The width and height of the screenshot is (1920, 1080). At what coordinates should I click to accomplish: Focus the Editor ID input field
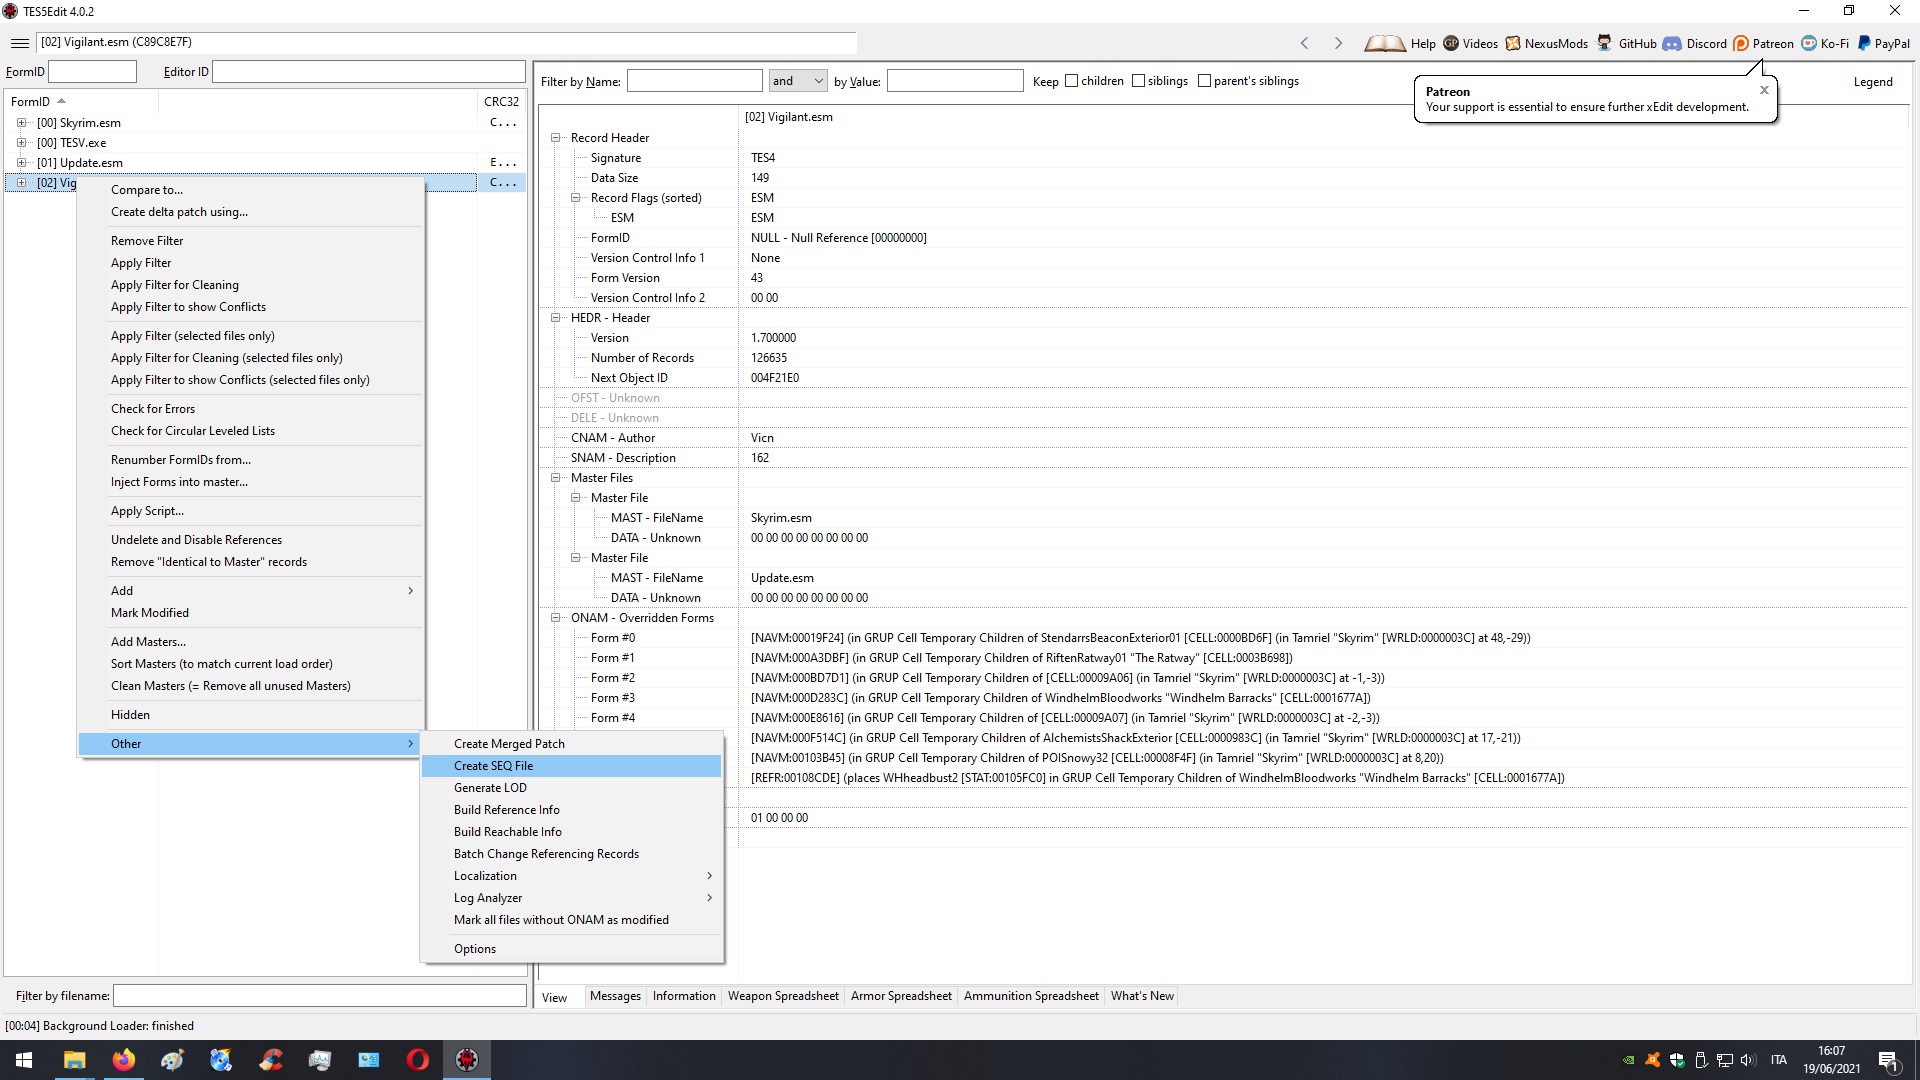tap(368, 72)
